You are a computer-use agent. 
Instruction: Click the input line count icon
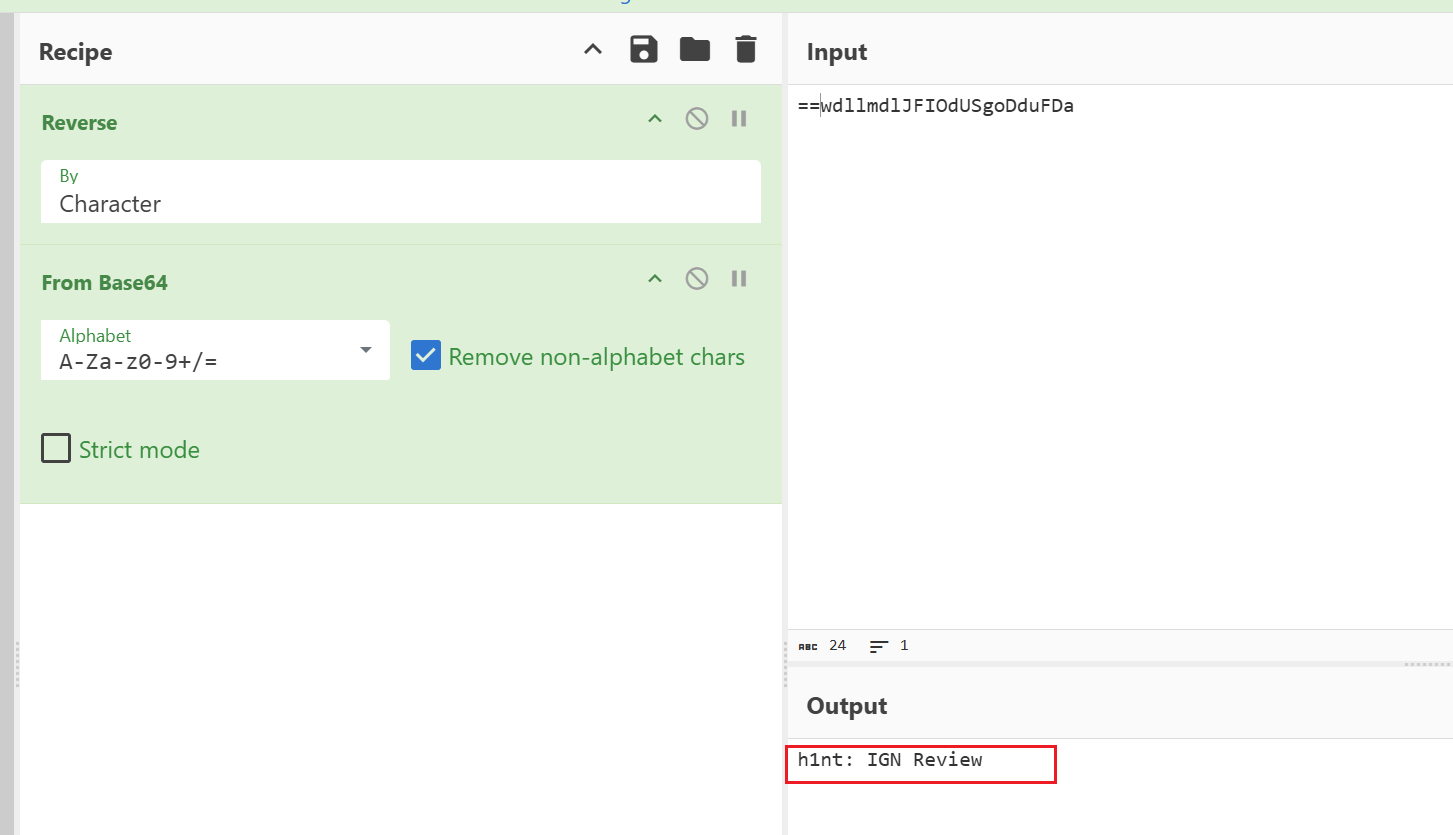879,646
